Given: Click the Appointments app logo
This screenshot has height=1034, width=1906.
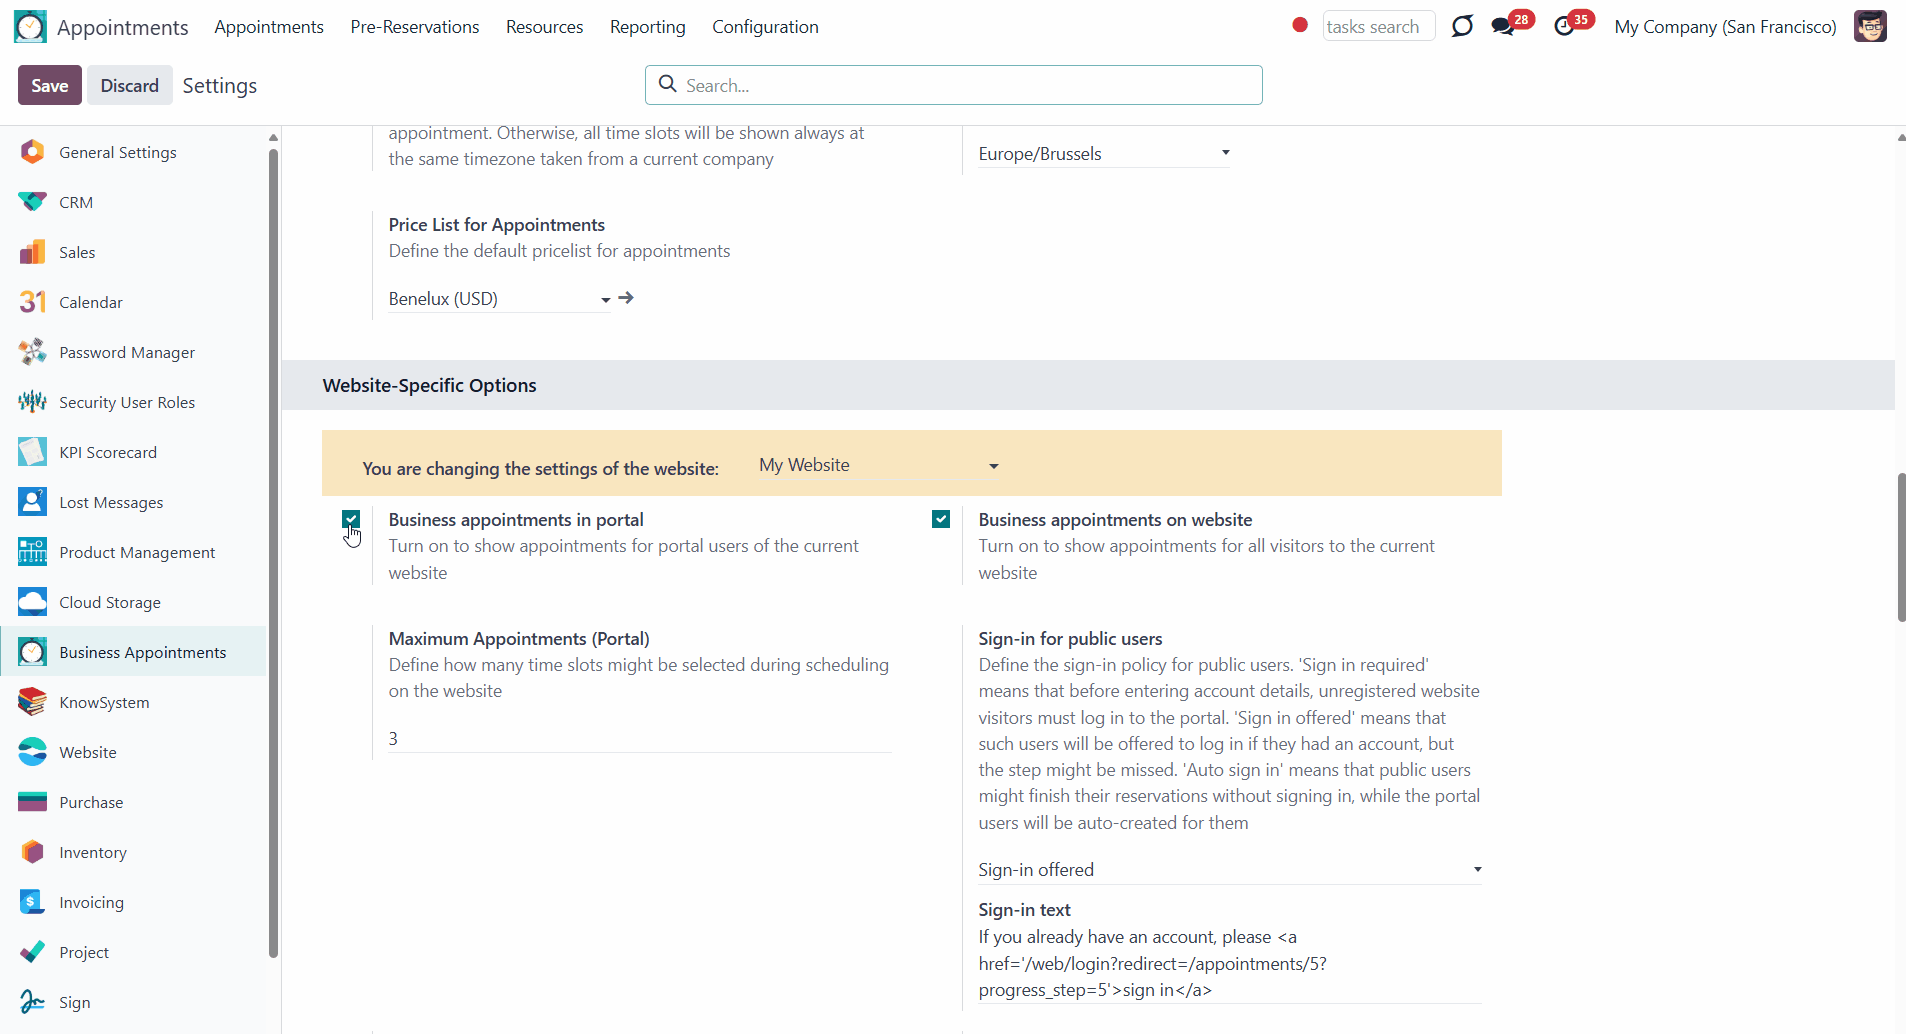Looking at the screenshot, I should coord(30,27).
